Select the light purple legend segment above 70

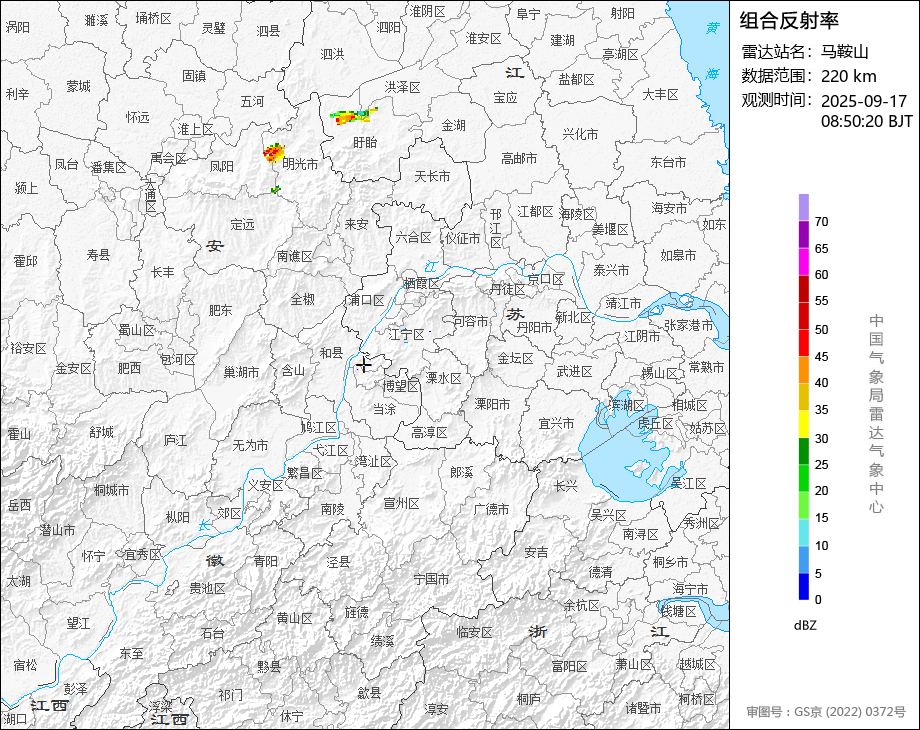point(804,208)
